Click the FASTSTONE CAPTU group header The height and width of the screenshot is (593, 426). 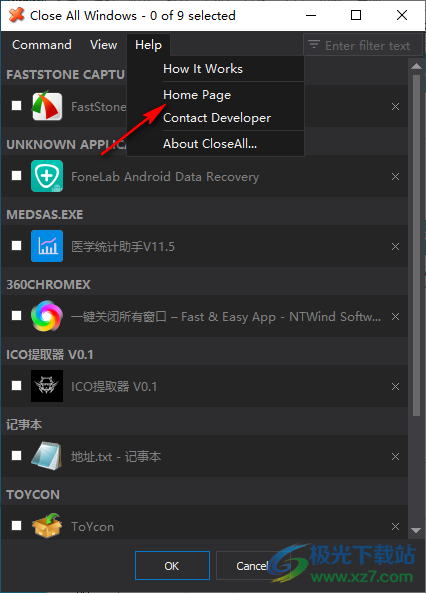(x=65, y=75)
